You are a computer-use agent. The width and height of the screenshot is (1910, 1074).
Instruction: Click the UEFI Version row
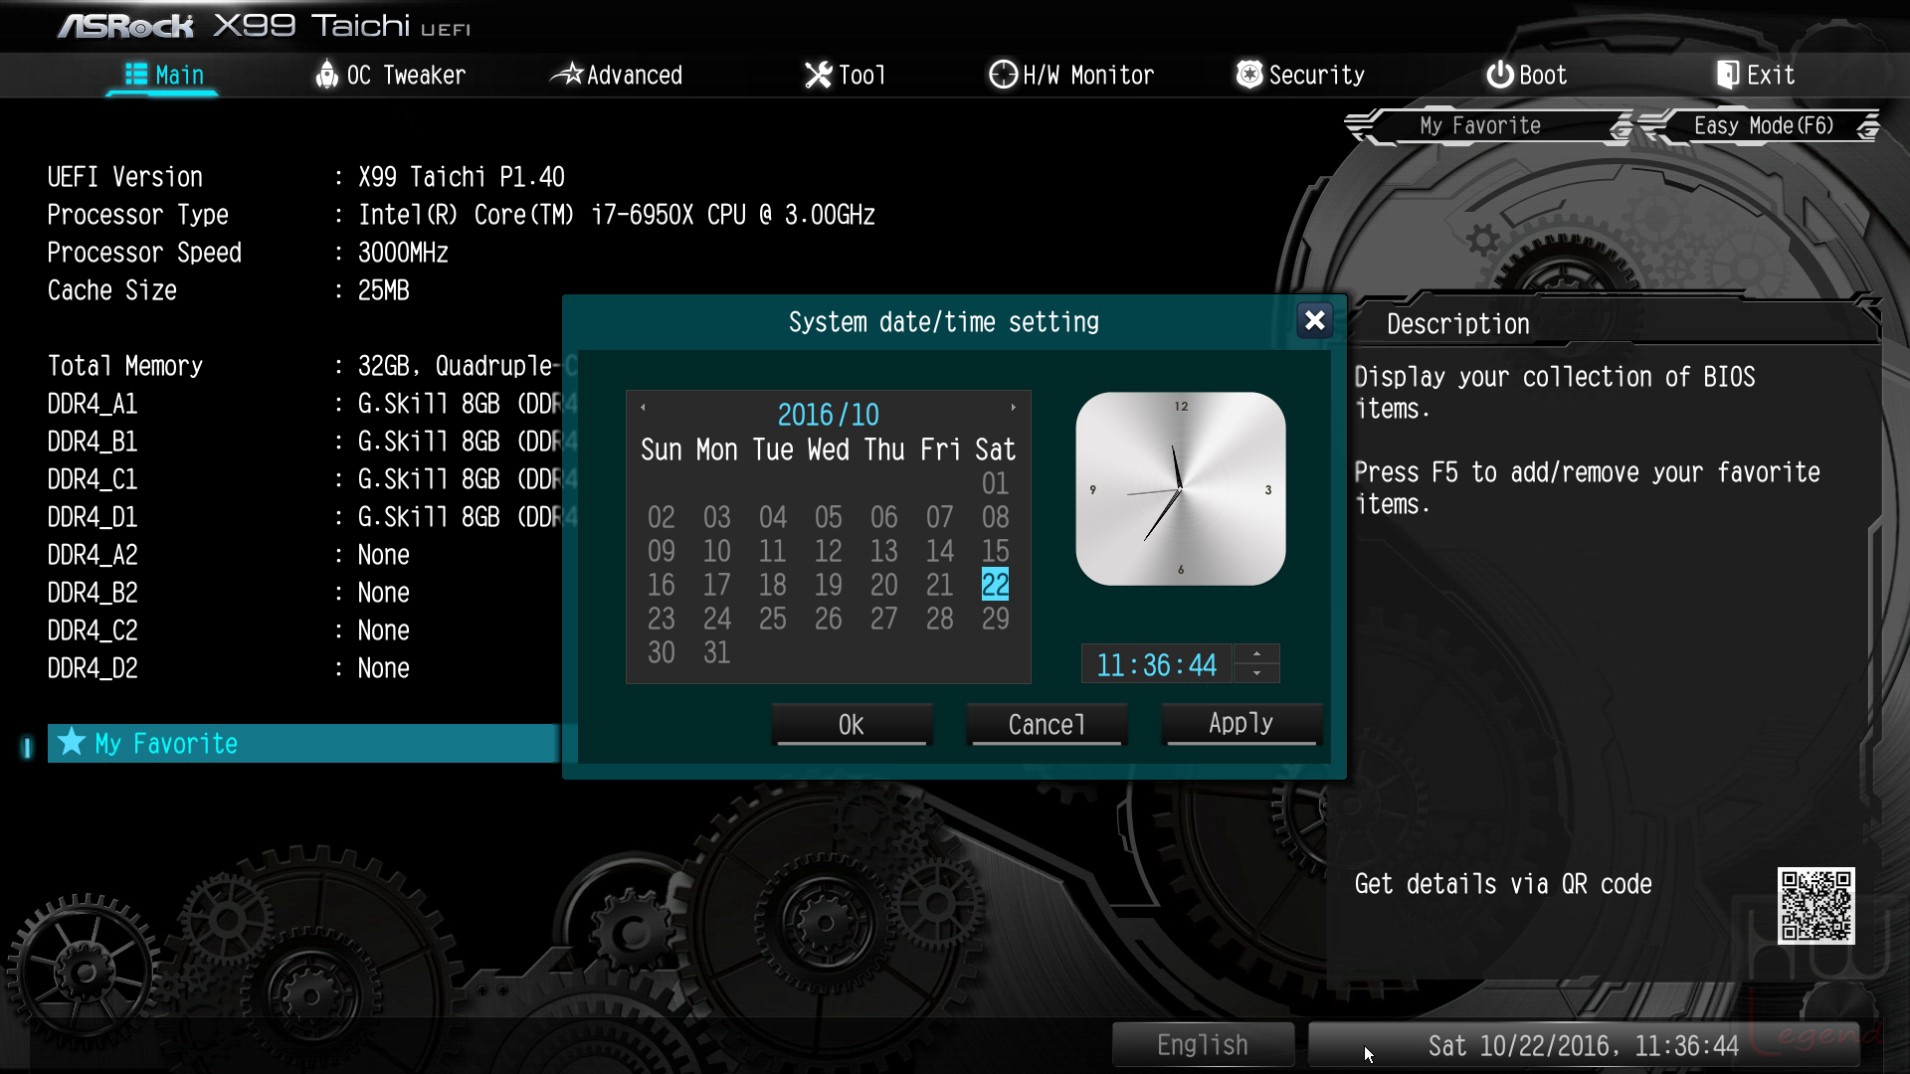pyautogui.click(x=307, y=178)
